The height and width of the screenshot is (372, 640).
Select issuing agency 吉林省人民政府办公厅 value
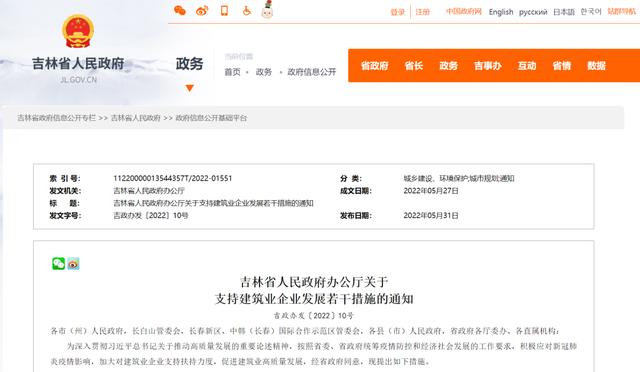pos(149,191)
